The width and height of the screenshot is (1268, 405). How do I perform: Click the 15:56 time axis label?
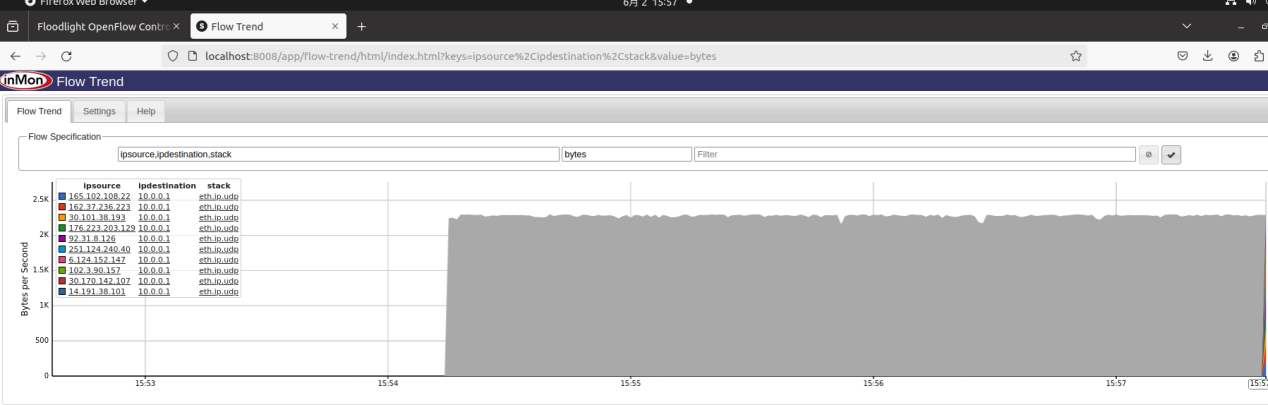[x=873, y=384]
